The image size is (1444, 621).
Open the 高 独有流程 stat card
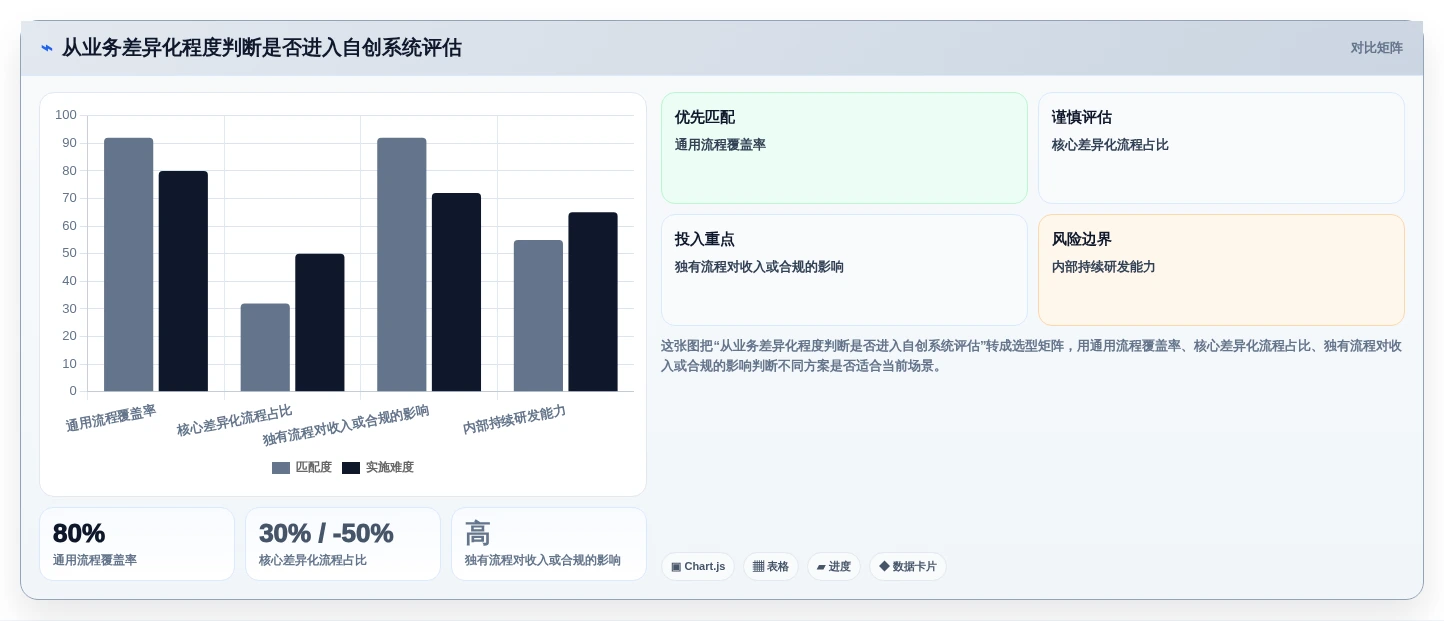(549, 544)
